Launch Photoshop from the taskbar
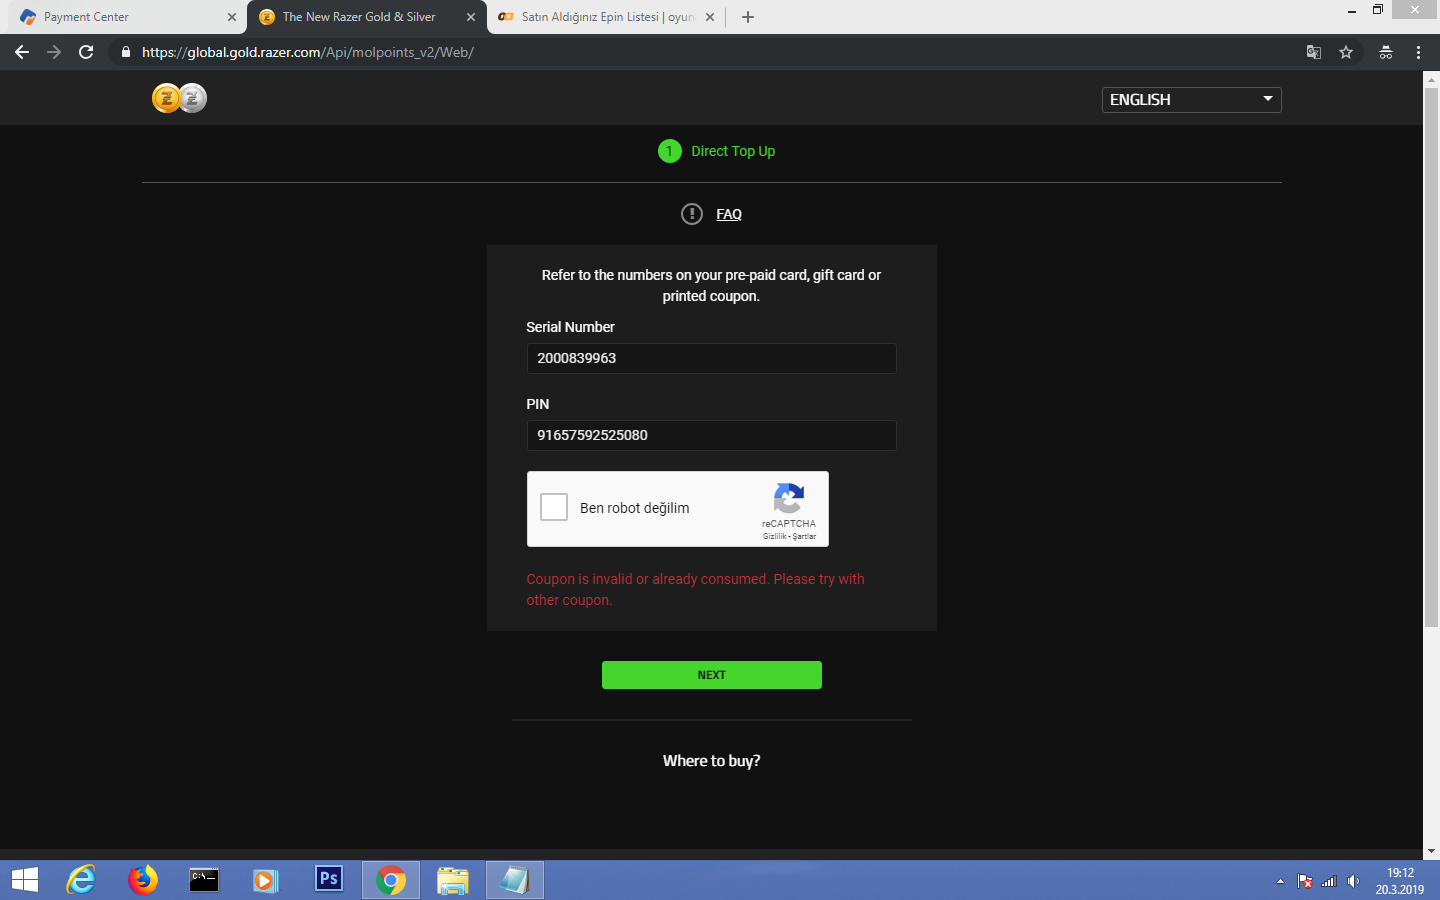The width and height of the screenshot is (1440, 900). 328,879
